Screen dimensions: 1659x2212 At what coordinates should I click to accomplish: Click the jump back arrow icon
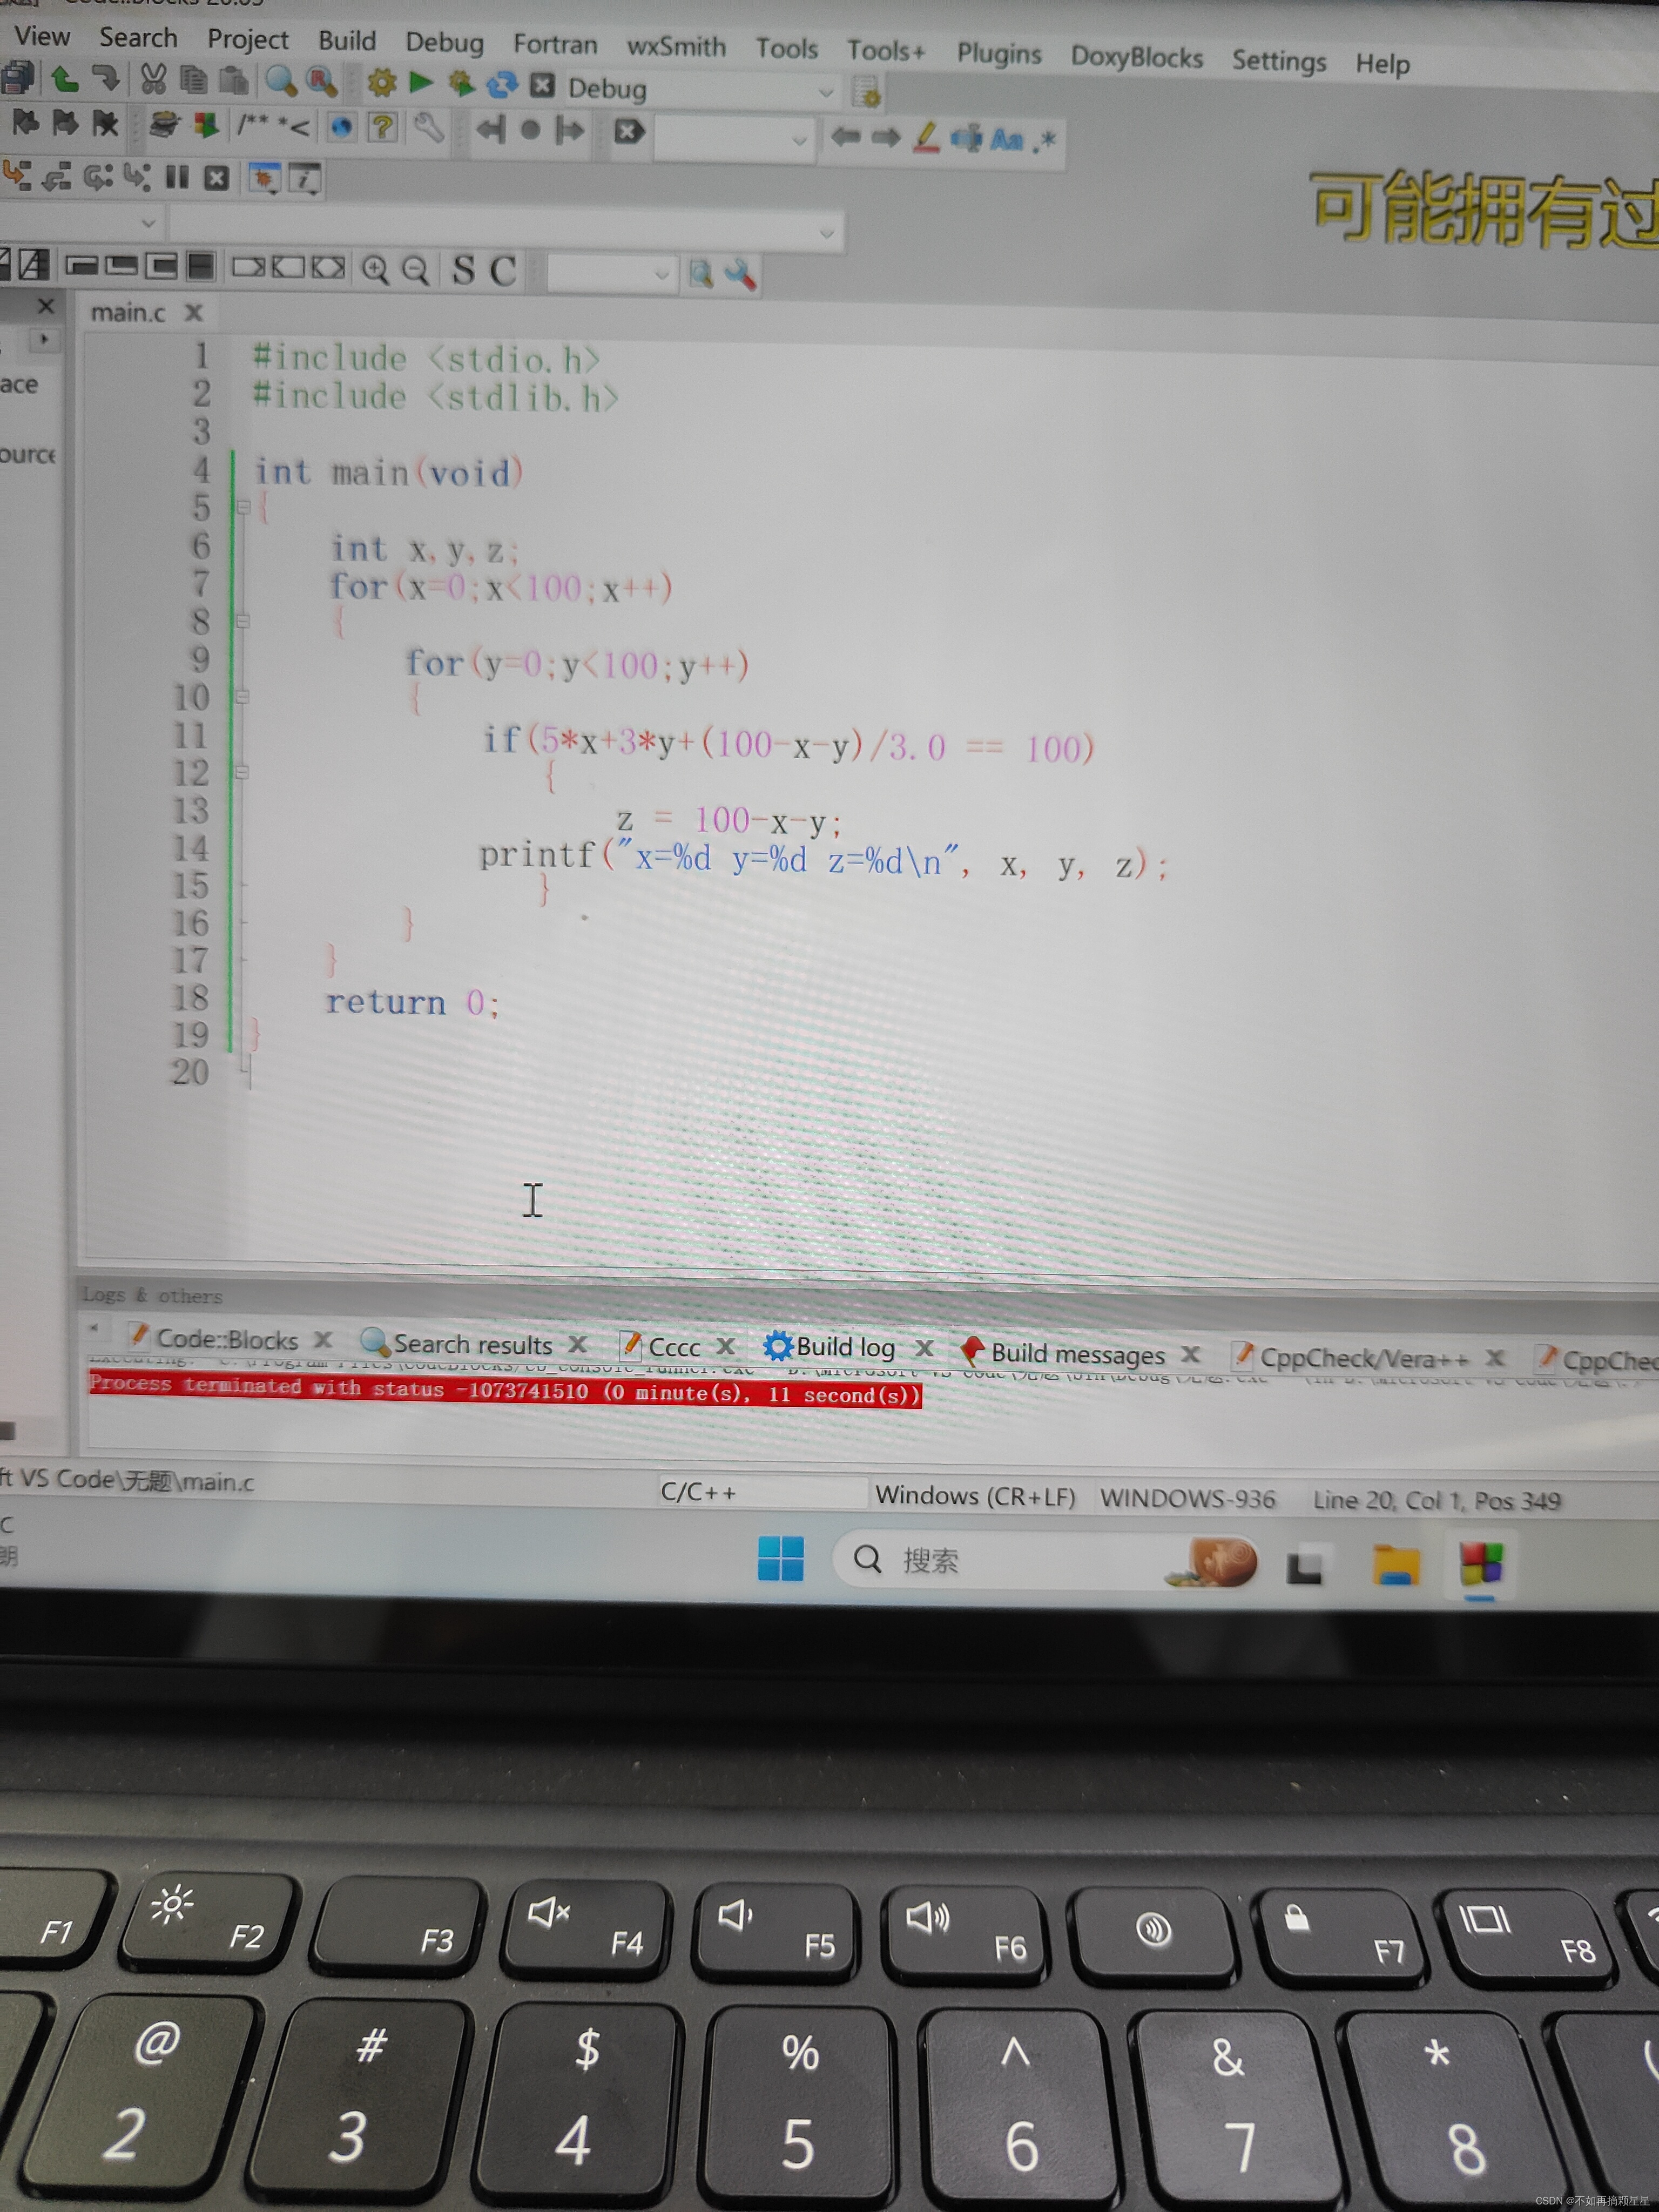[490, 129]
